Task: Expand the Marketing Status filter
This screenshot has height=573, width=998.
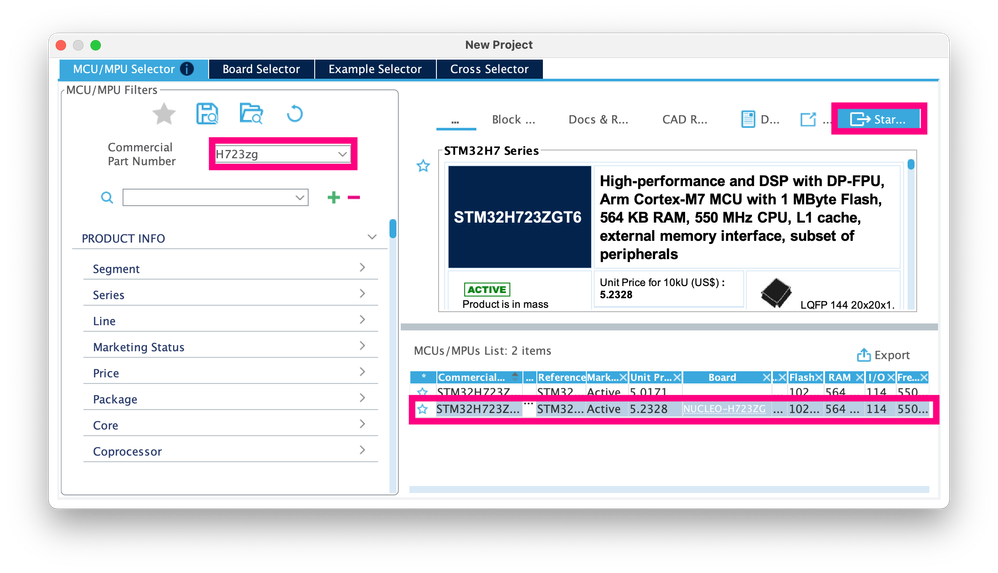Action: pyautogui.click(x=362, y=346)
